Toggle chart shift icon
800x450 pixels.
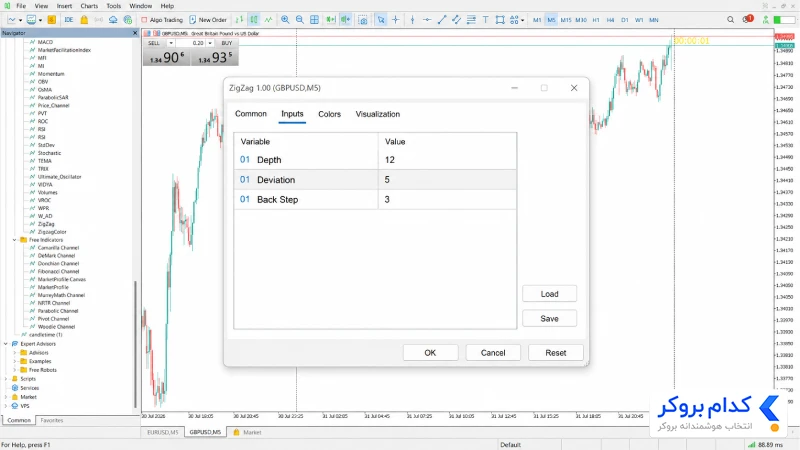(x=345, y=20)
